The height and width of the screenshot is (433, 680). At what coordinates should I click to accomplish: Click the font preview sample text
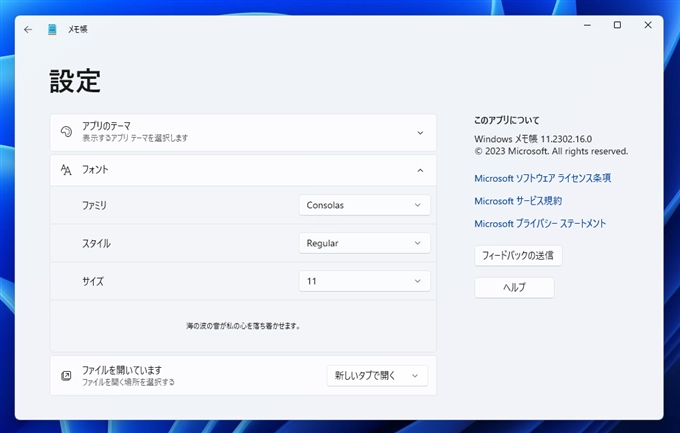[243, 326]
